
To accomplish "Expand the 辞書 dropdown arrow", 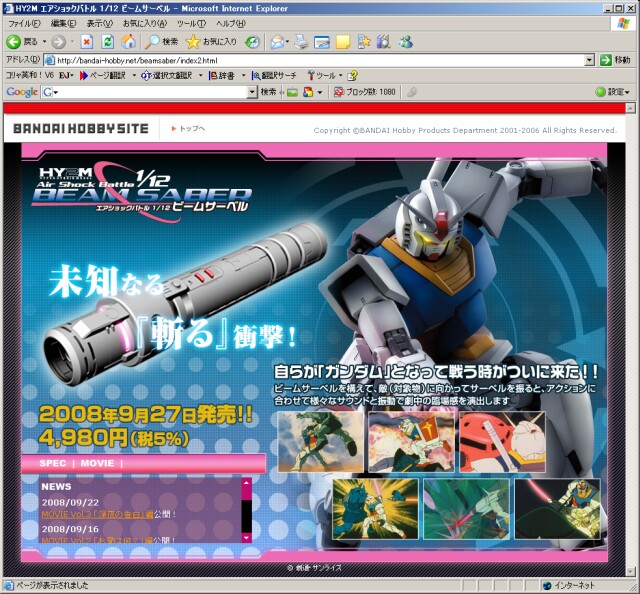I will pos(243,76).
